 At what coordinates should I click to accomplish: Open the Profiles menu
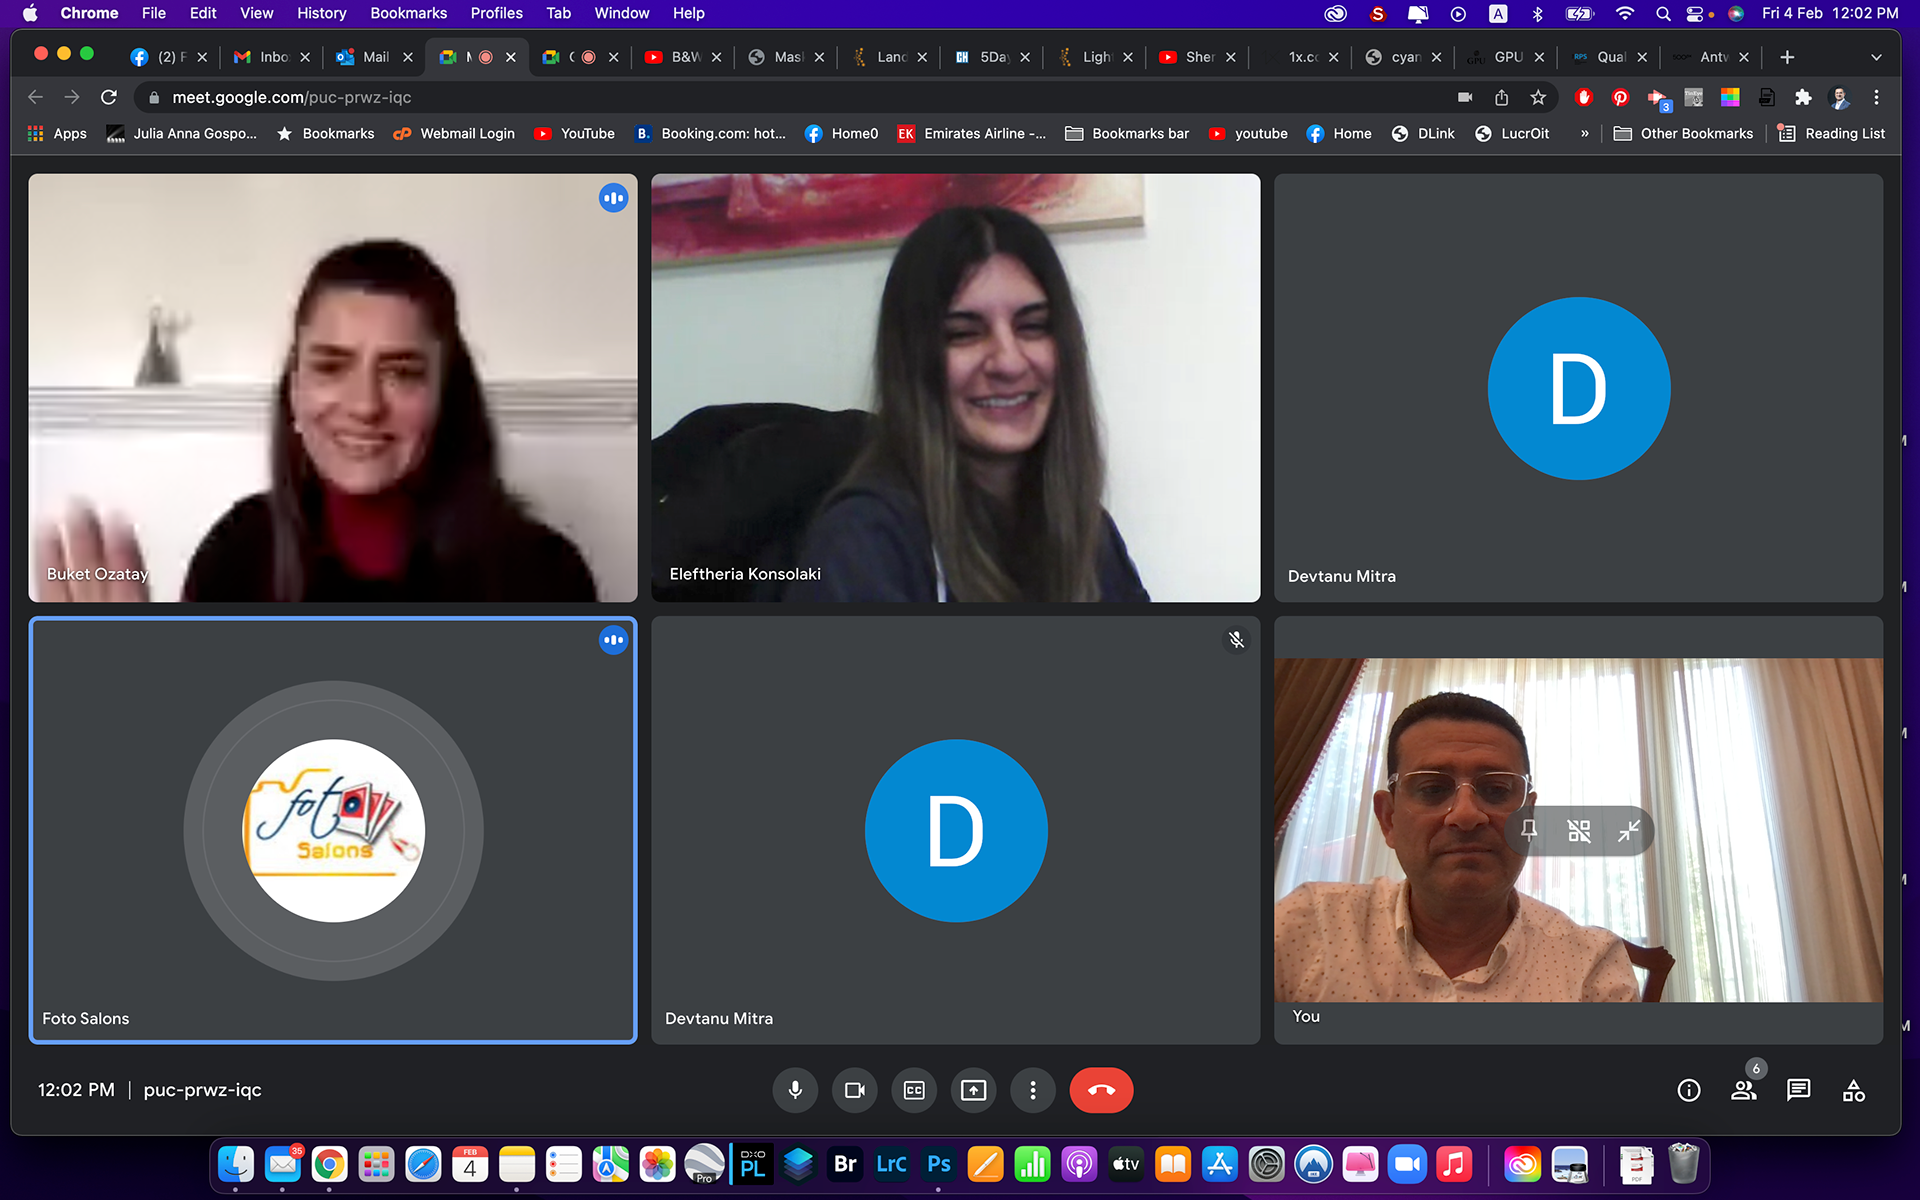click(x=496, y=13)
